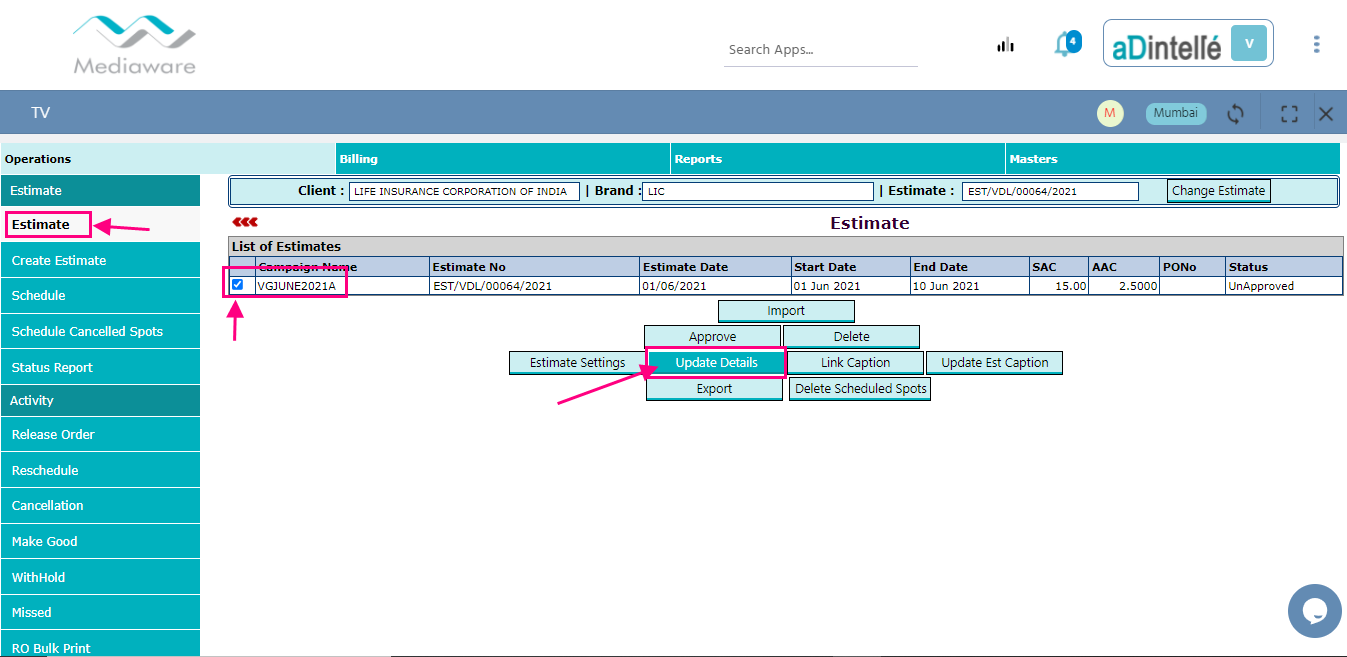
Task: Click the Update Details button
Action: coord(717,363)
